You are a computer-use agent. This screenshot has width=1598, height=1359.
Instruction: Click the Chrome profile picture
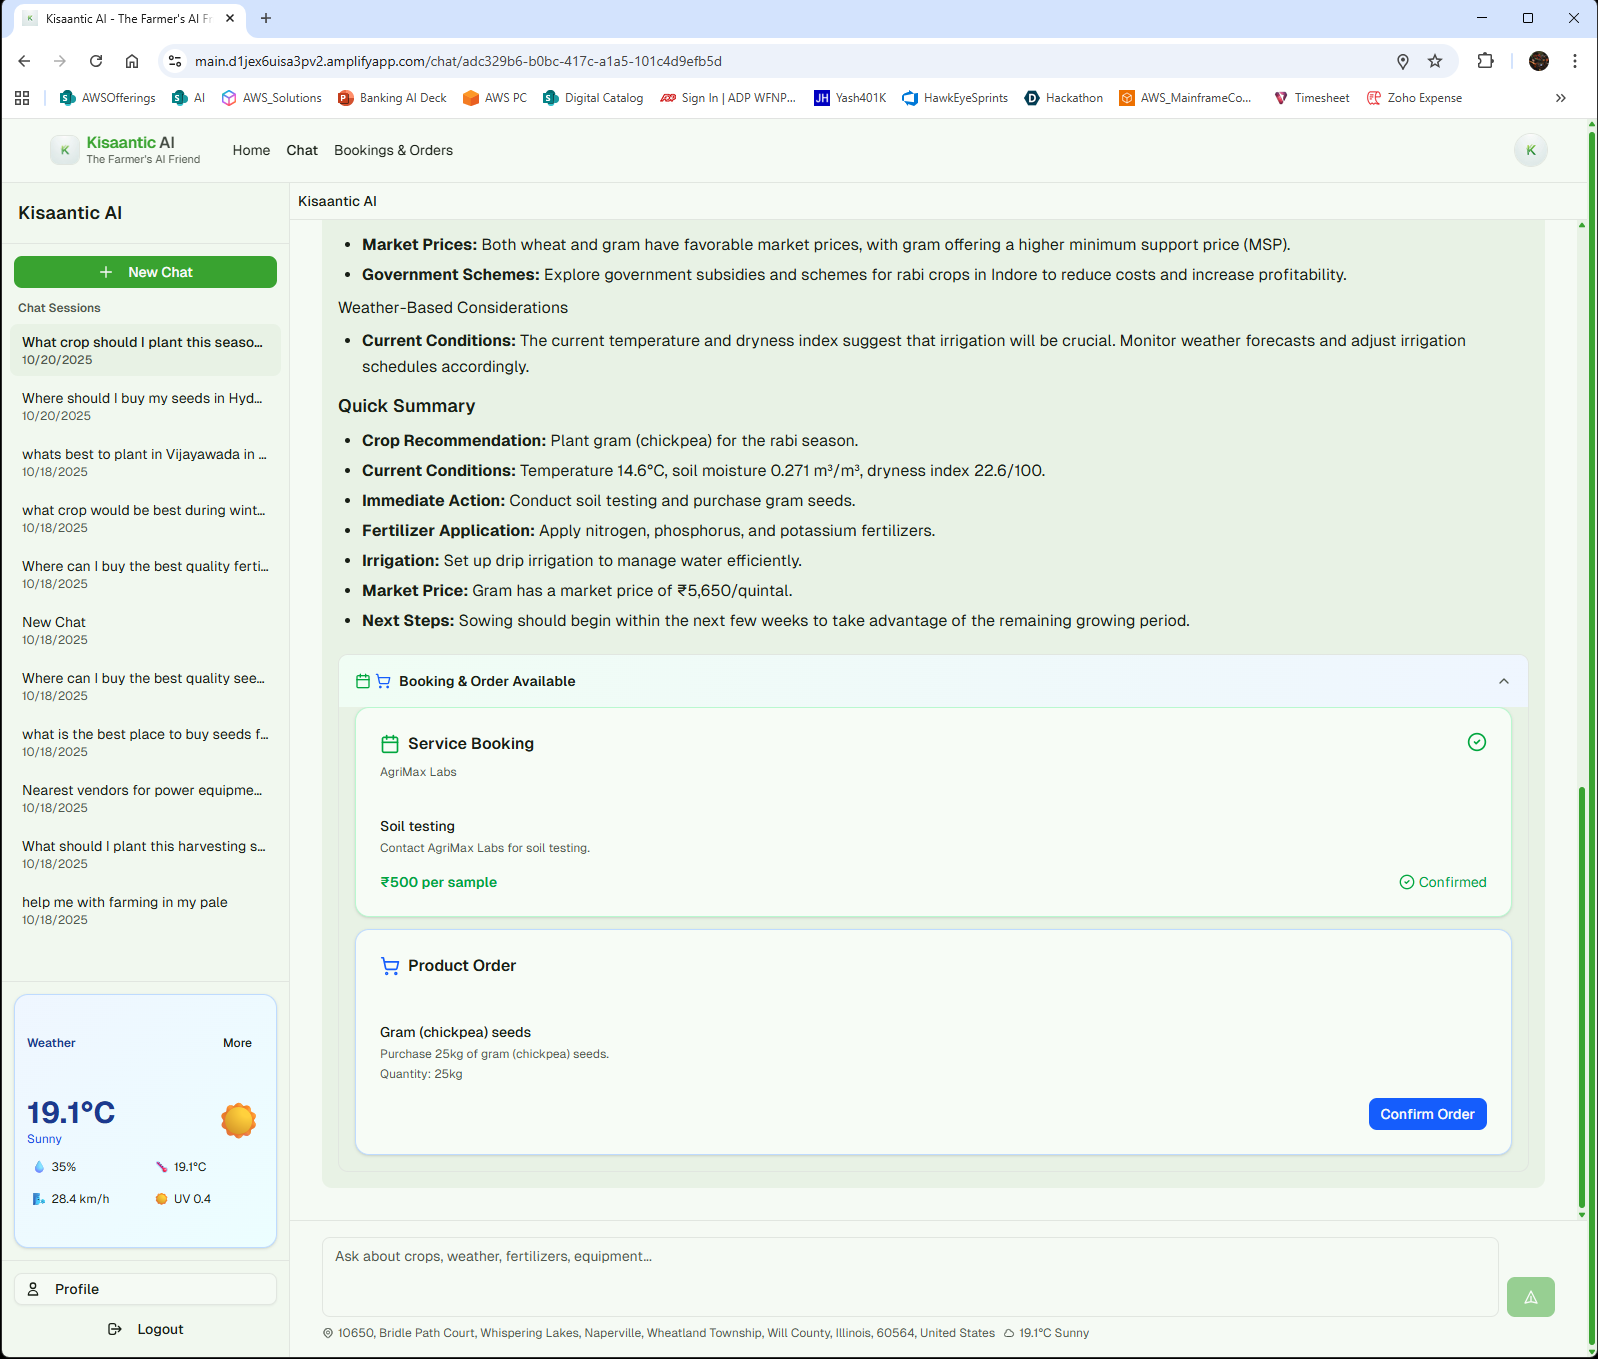tap(1539, 61)
